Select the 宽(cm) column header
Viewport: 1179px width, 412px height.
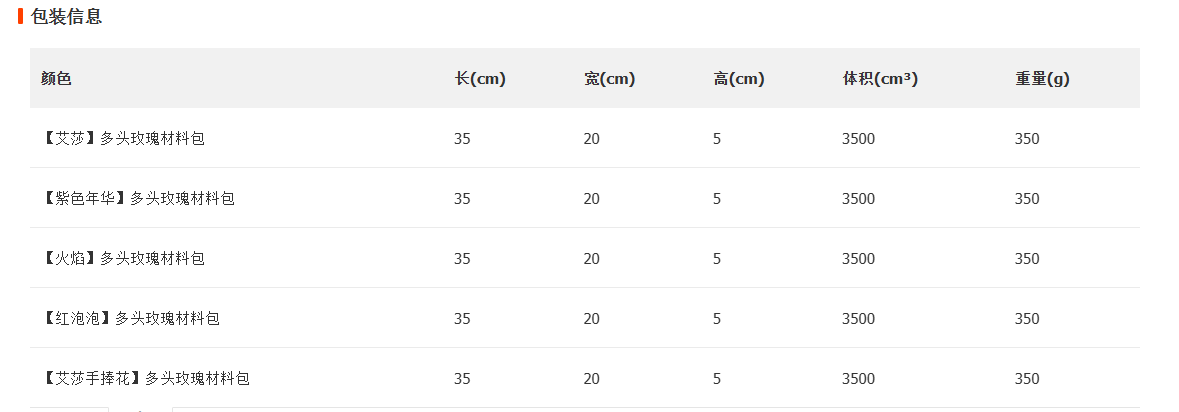coord(609,79)
